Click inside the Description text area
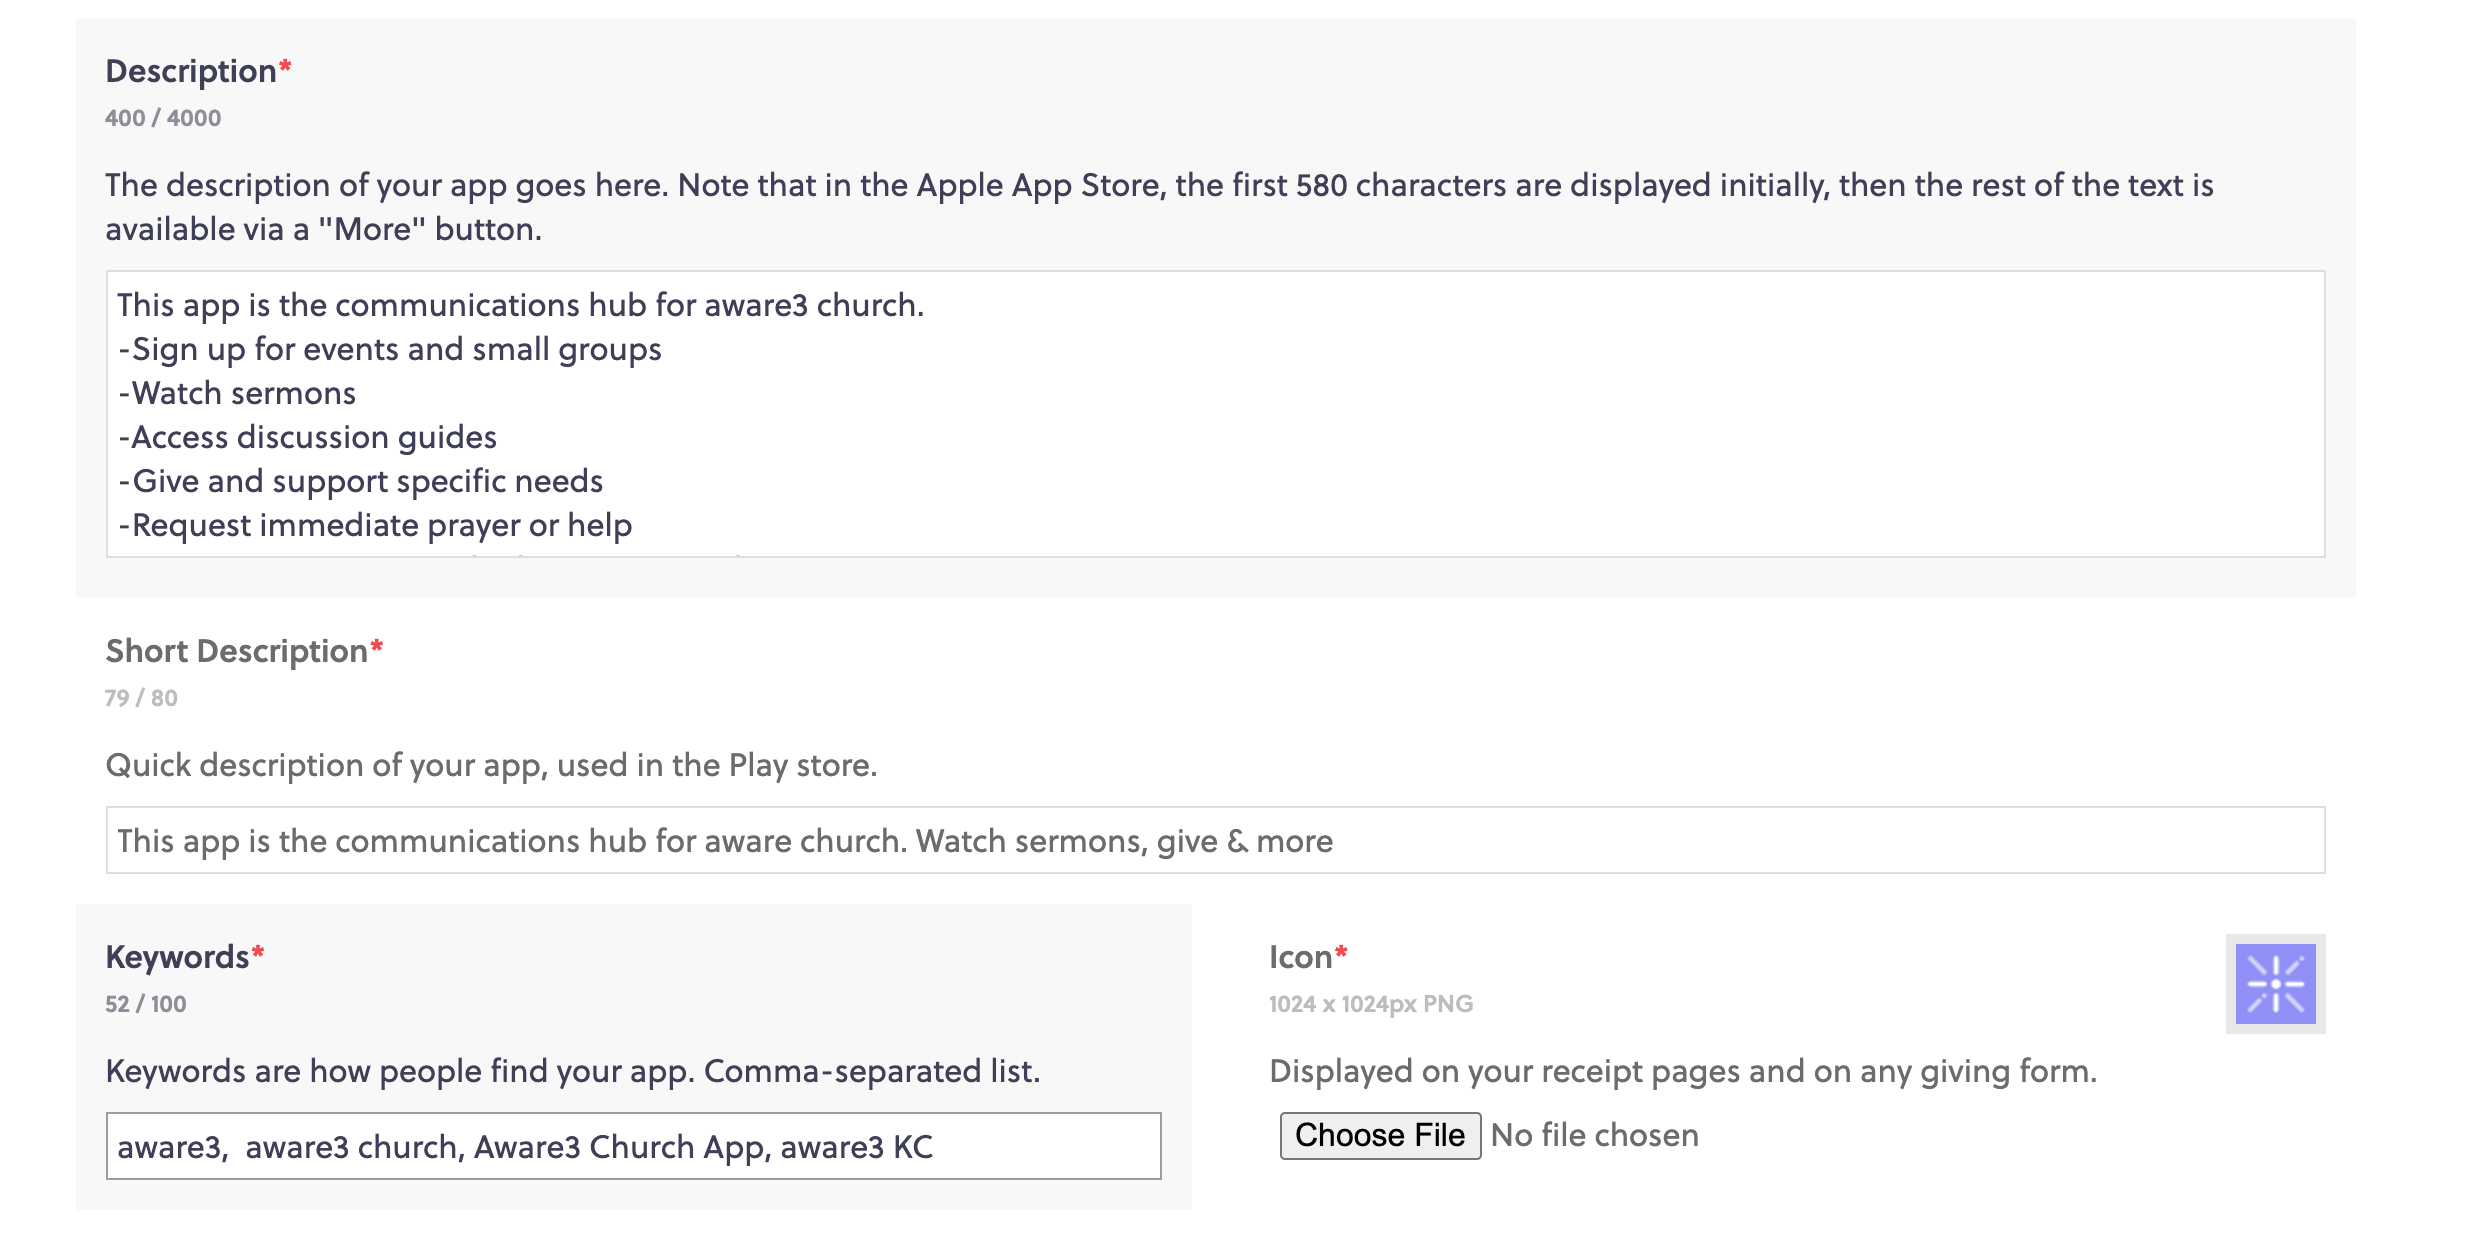 coord(1215,414)
